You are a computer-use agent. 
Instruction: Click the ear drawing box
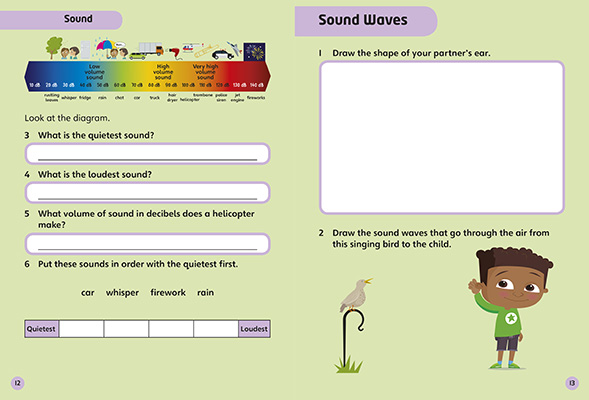pyautogui.click(x=442, y=137)
